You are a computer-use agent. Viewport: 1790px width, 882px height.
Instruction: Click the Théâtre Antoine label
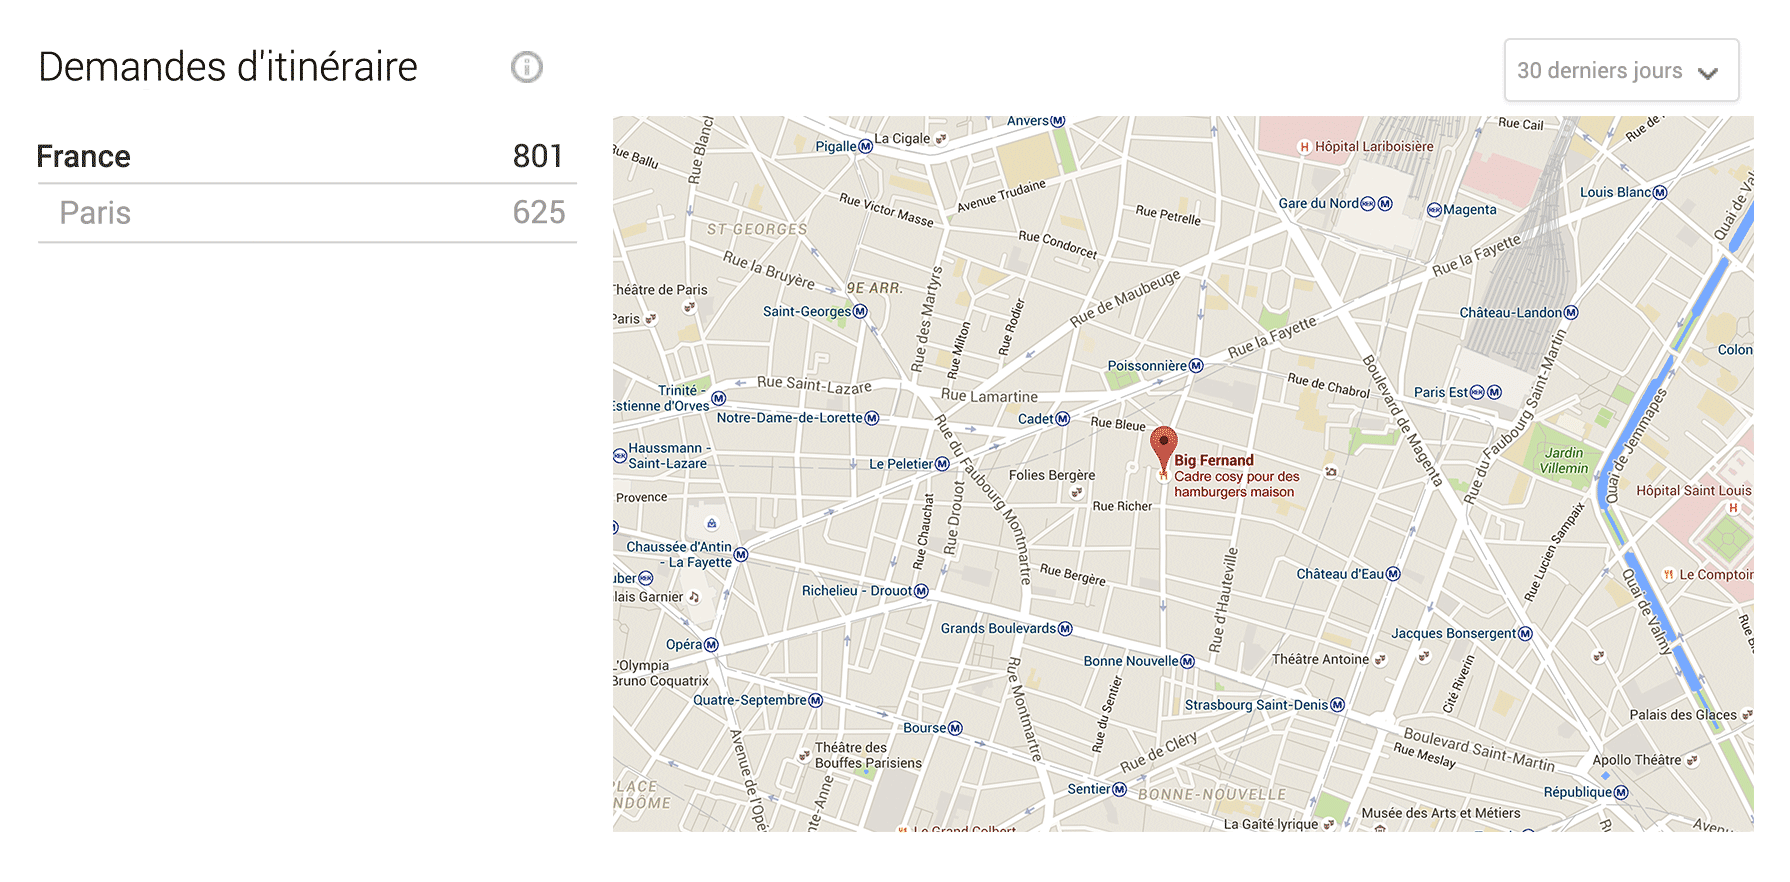pyautogui.click(x=1320, y=659)
